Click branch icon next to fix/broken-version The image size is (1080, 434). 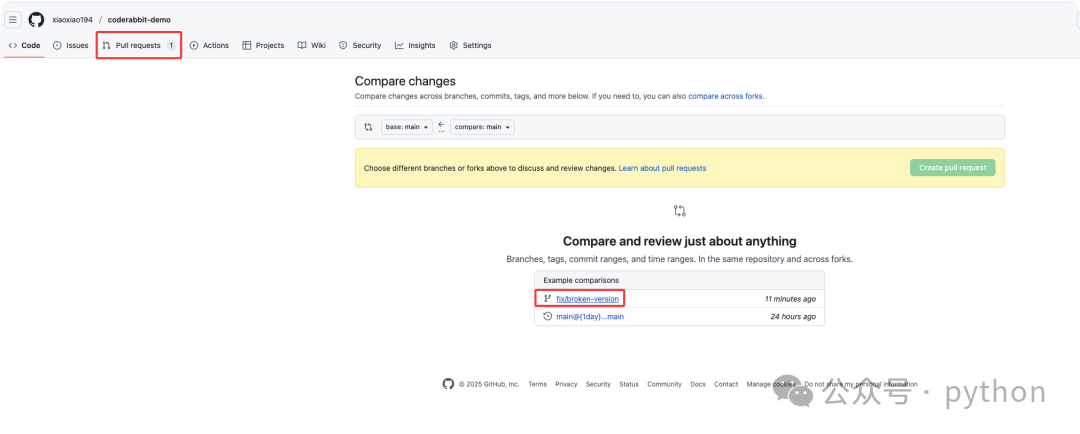coord(548,299)
